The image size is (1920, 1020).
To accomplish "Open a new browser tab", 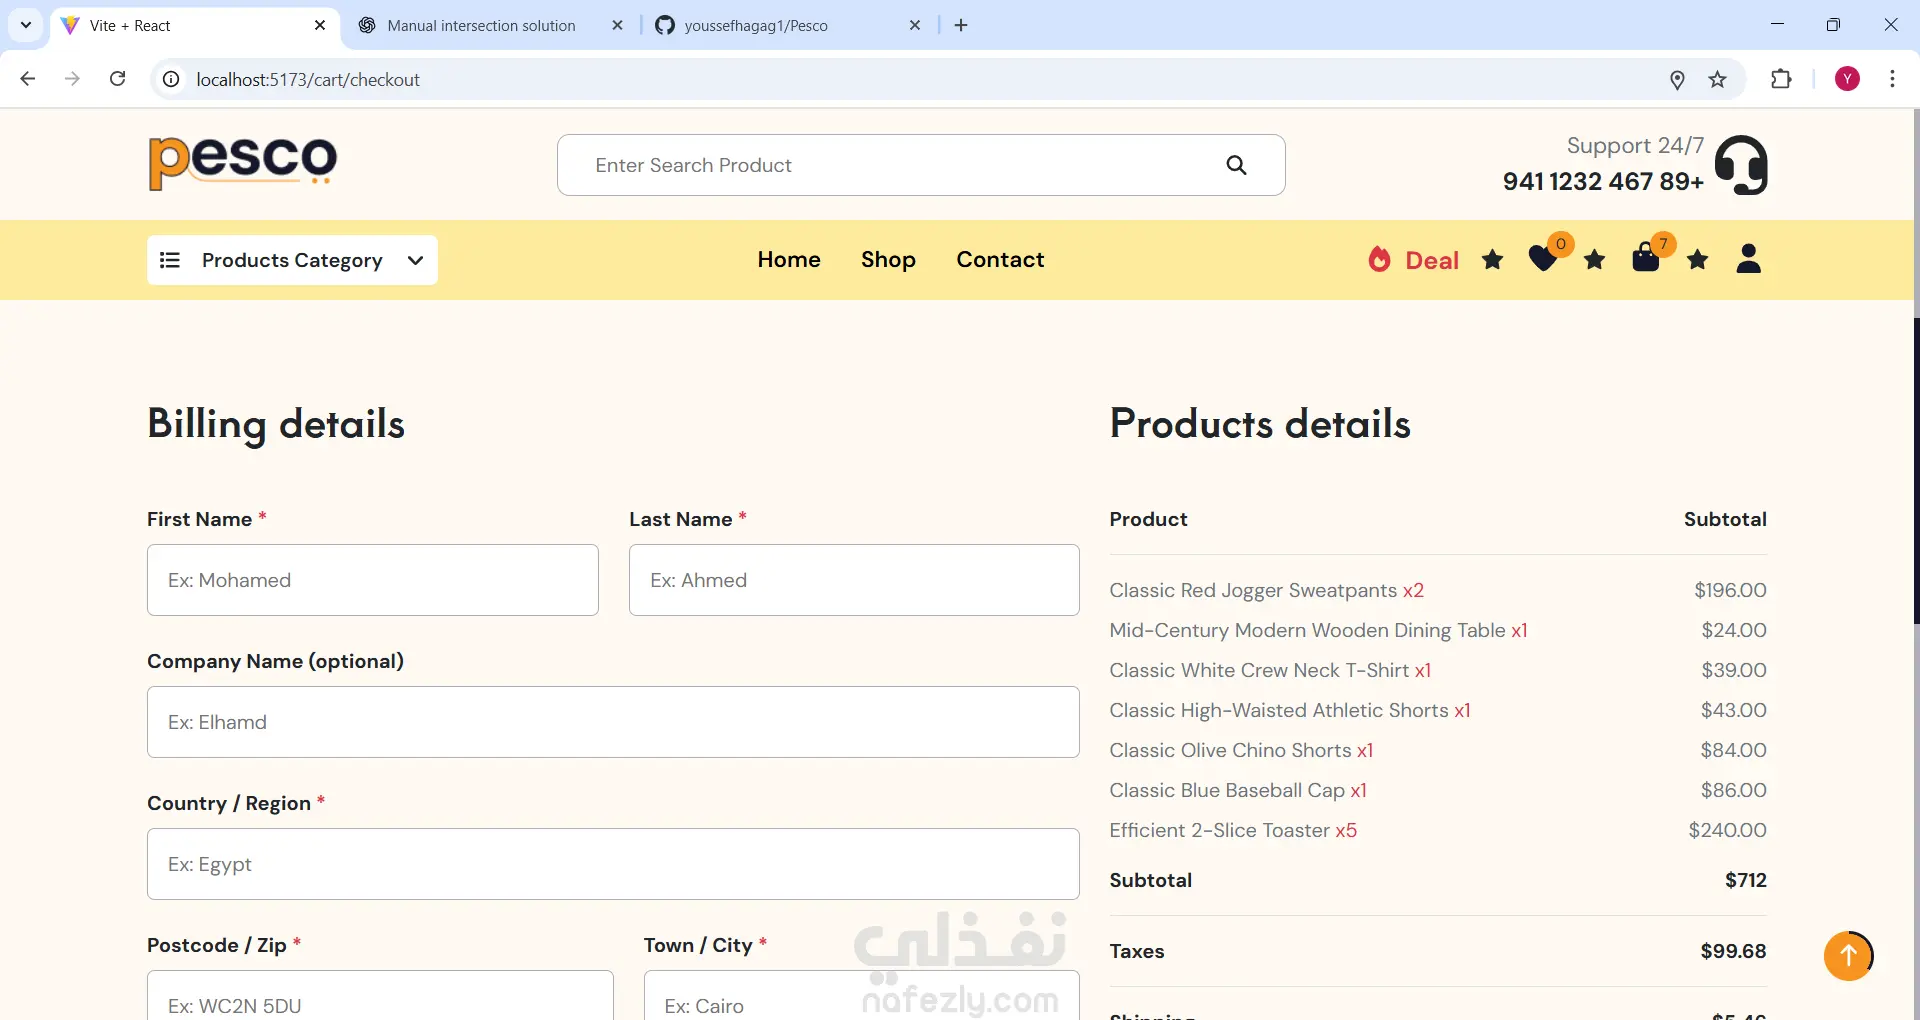I will pos(961,25).
